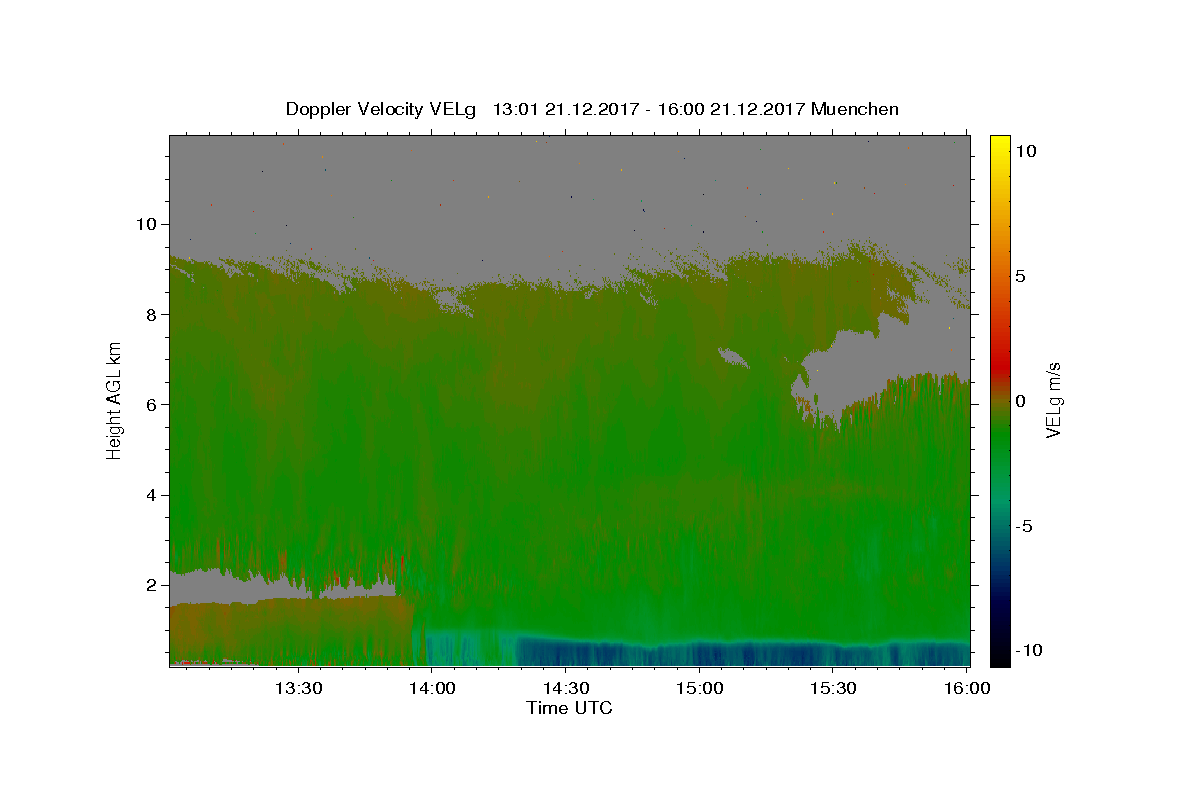Click the height axis label 6
Viewport: 1200px width, 800px height.
[x=154, y=404]
